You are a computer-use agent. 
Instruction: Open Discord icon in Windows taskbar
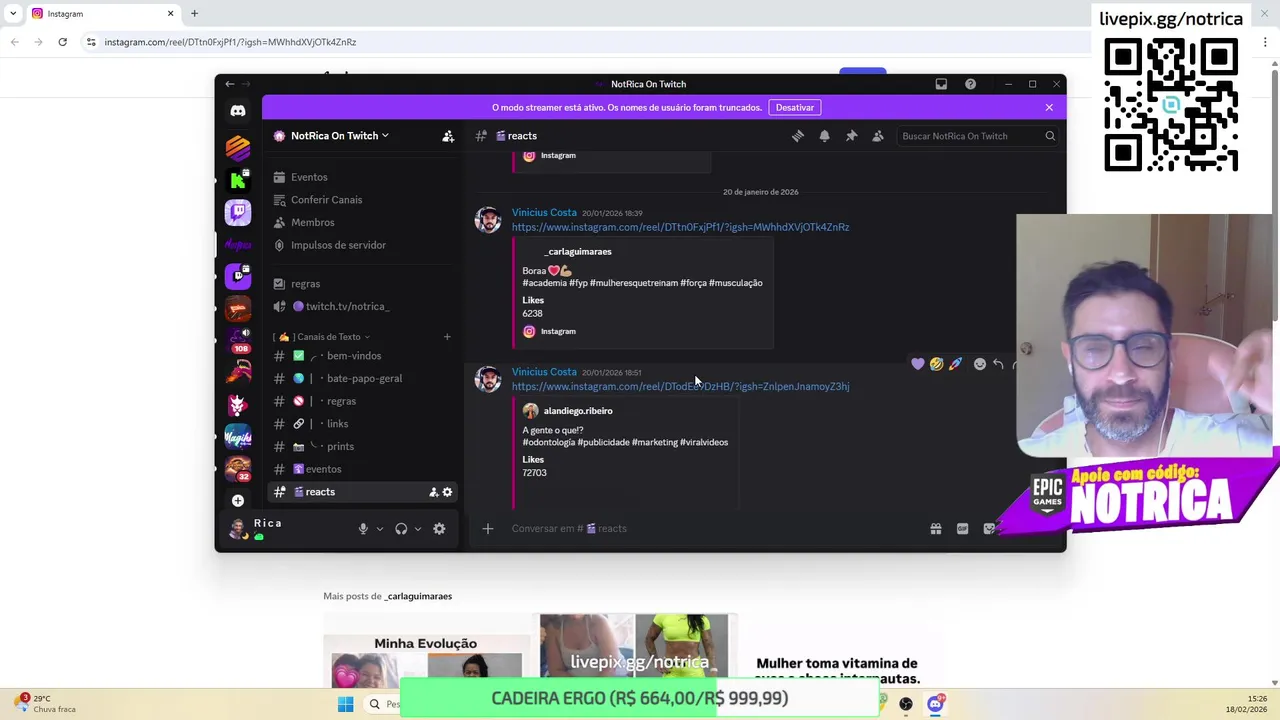(x=935, y=704)
